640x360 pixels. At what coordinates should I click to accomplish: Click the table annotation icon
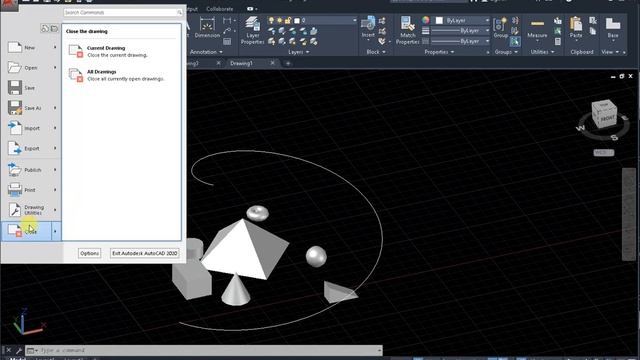coord(227,41)
